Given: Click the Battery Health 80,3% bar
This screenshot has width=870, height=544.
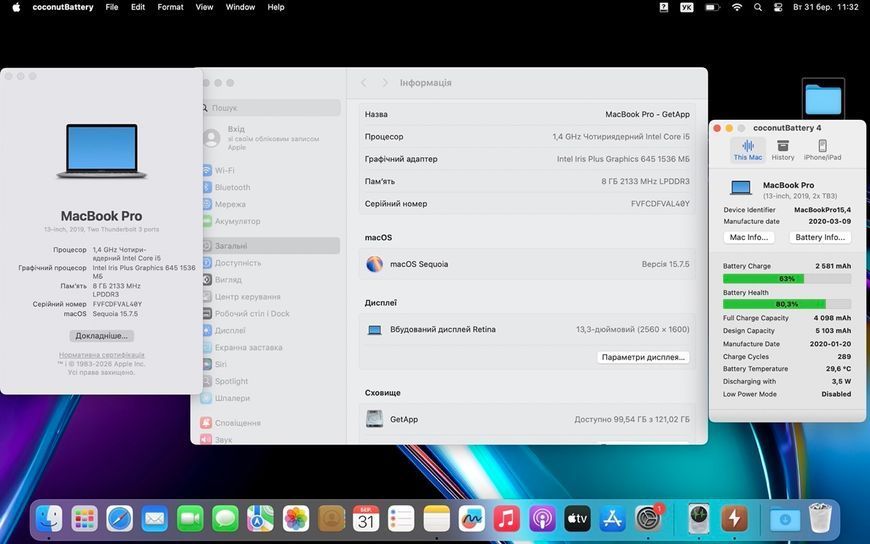Looking at the screenshot, I should [787, 304].
